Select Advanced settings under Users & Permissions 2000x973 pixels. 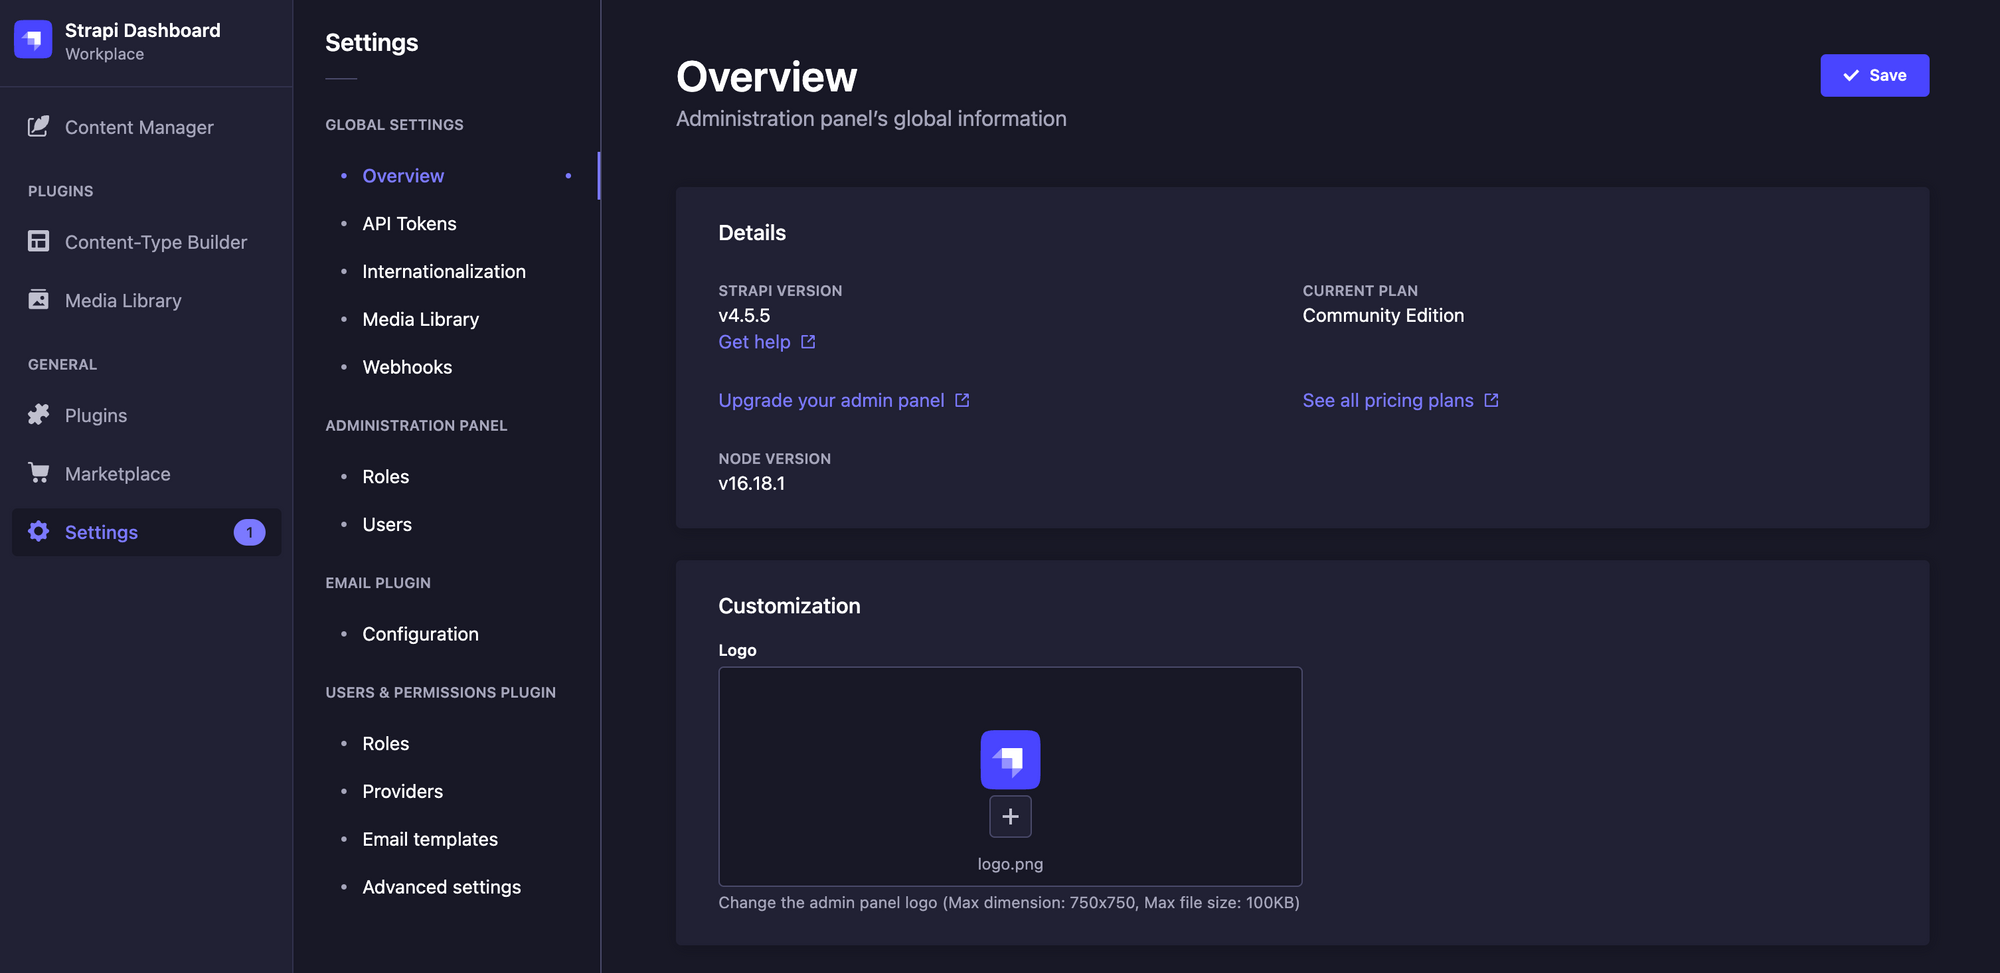point(441,887)
